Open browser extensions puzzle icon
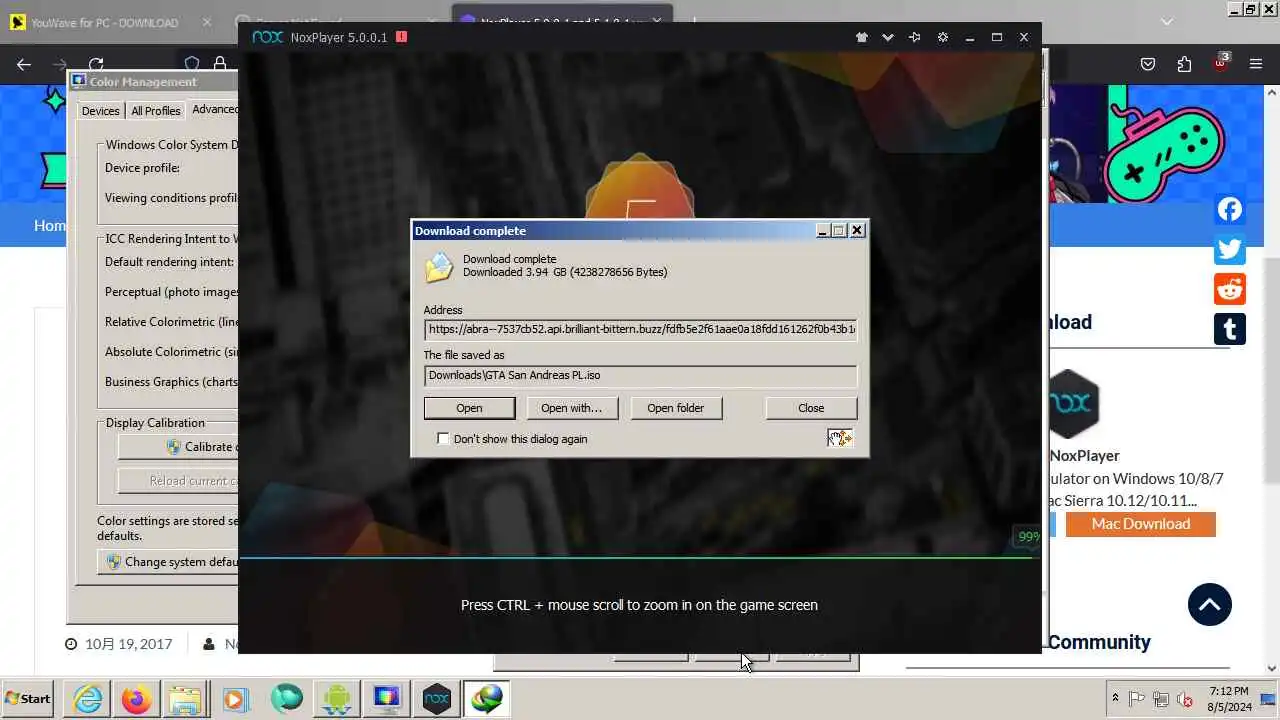The width and height of the screenshot is (1280, 720). [1184, 64]
